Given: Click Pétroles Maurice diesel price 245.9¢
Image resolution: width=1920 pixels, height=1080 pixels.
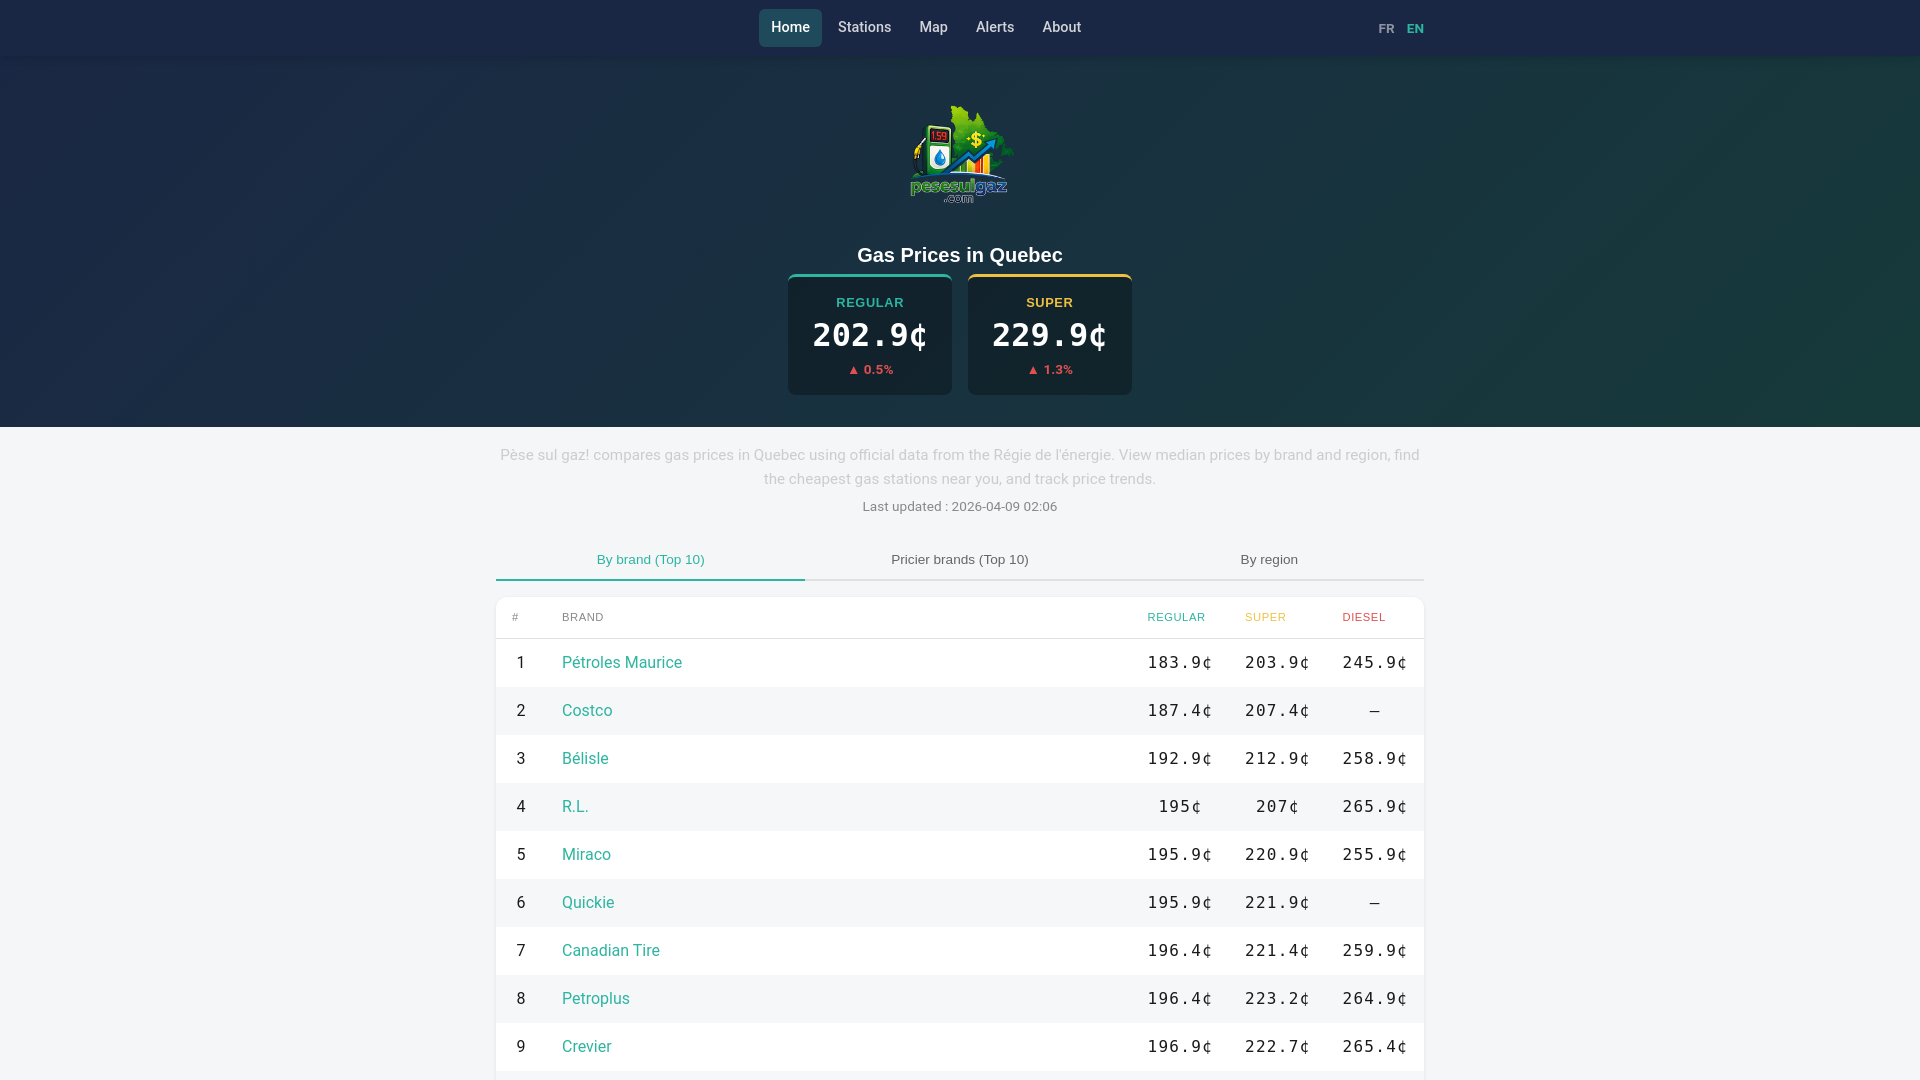Looking at the screenshot, I should click(x=1375, y=663).
